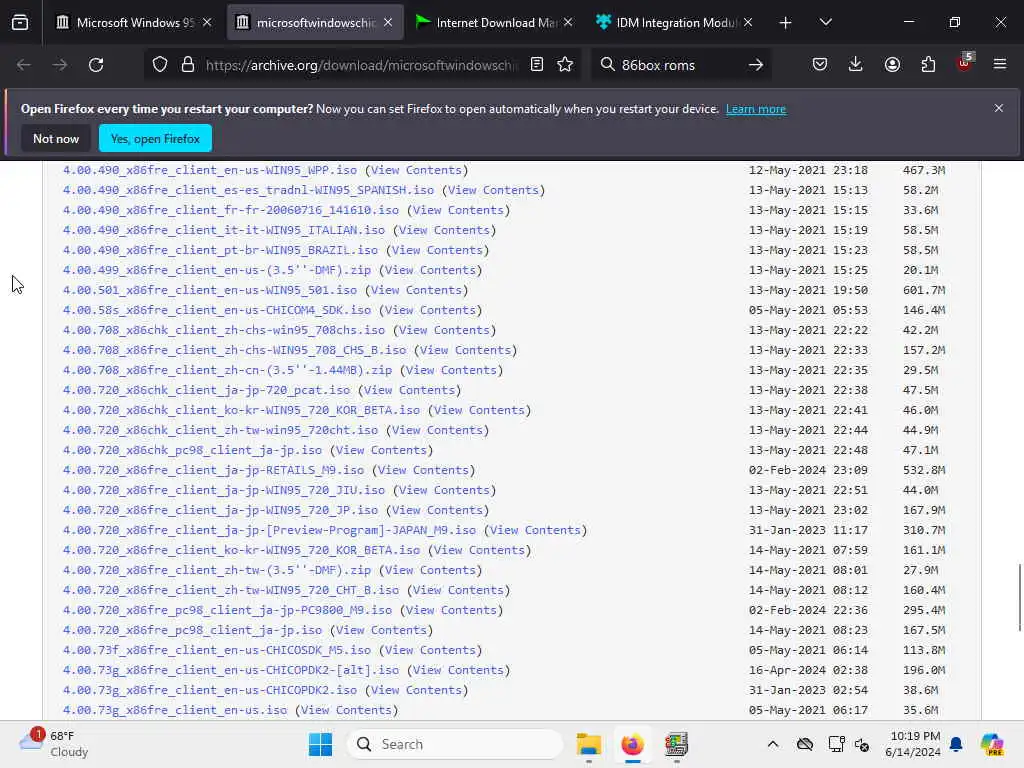Download zh-cn (3.5''-1.44MB).zip
The image size is (1024, 768).
[227, 370]
